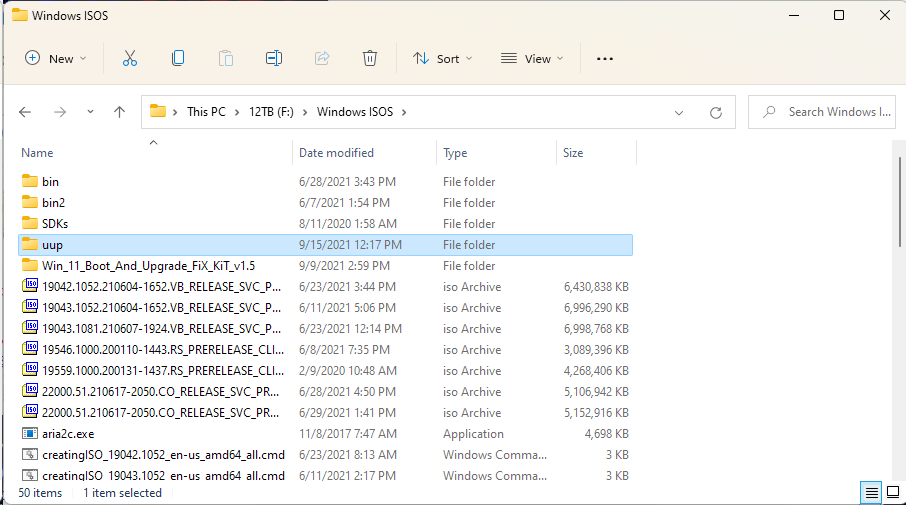Go up one folder level arrow
The width and height of the screenshot is (906, 505).
(119, 112)
